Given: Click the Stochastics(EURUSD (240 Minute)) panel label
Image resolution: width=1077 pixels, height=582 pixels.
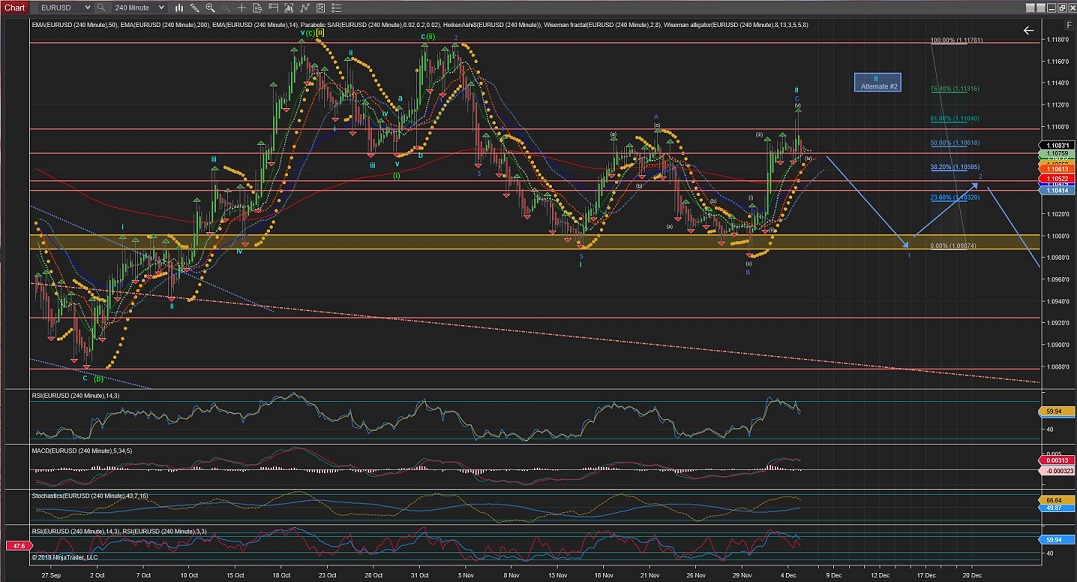Looking at the screenshot, I should [89, 495].
